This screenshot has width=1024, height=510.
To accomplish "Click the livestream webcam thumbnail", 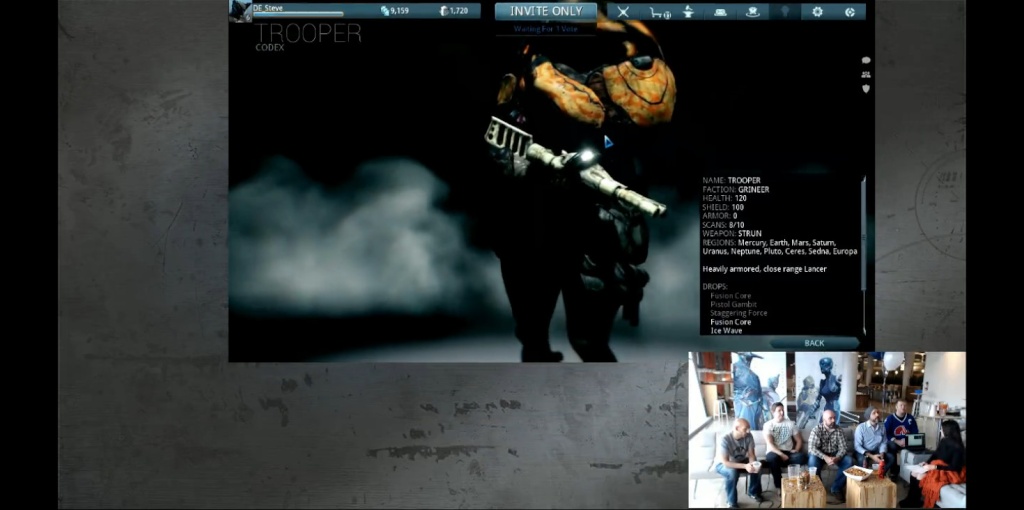I will (x=827, y=430).
